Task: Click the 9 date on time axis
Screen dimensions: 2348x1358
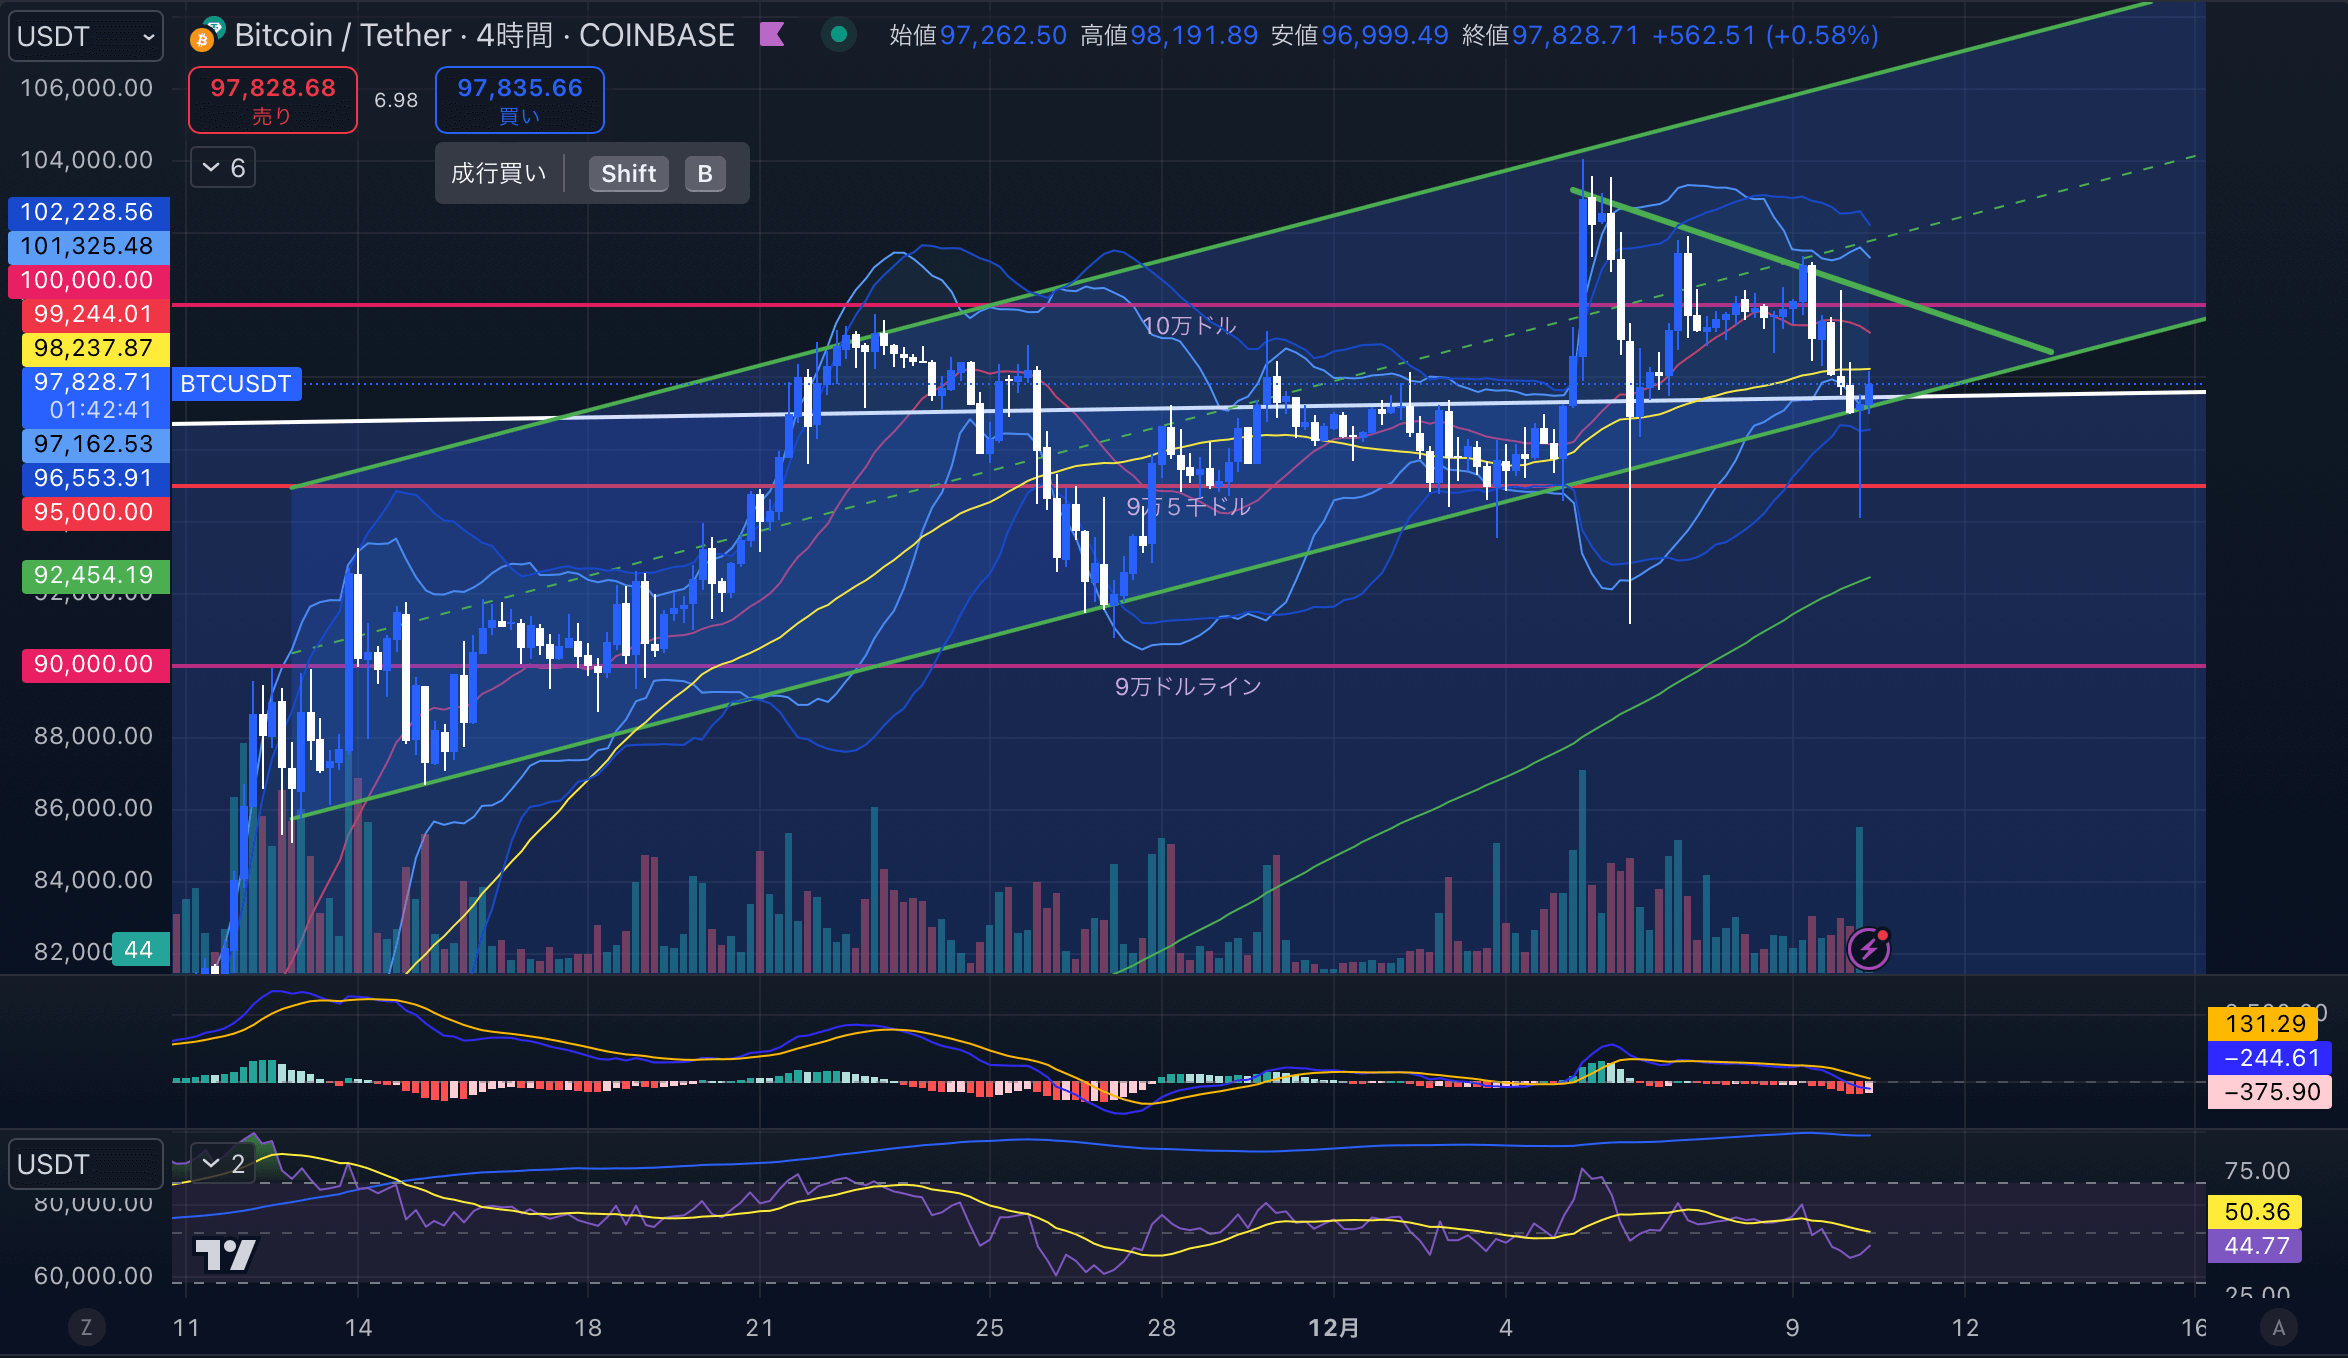Action: pyautogui.click(x=1792, y=1327)
